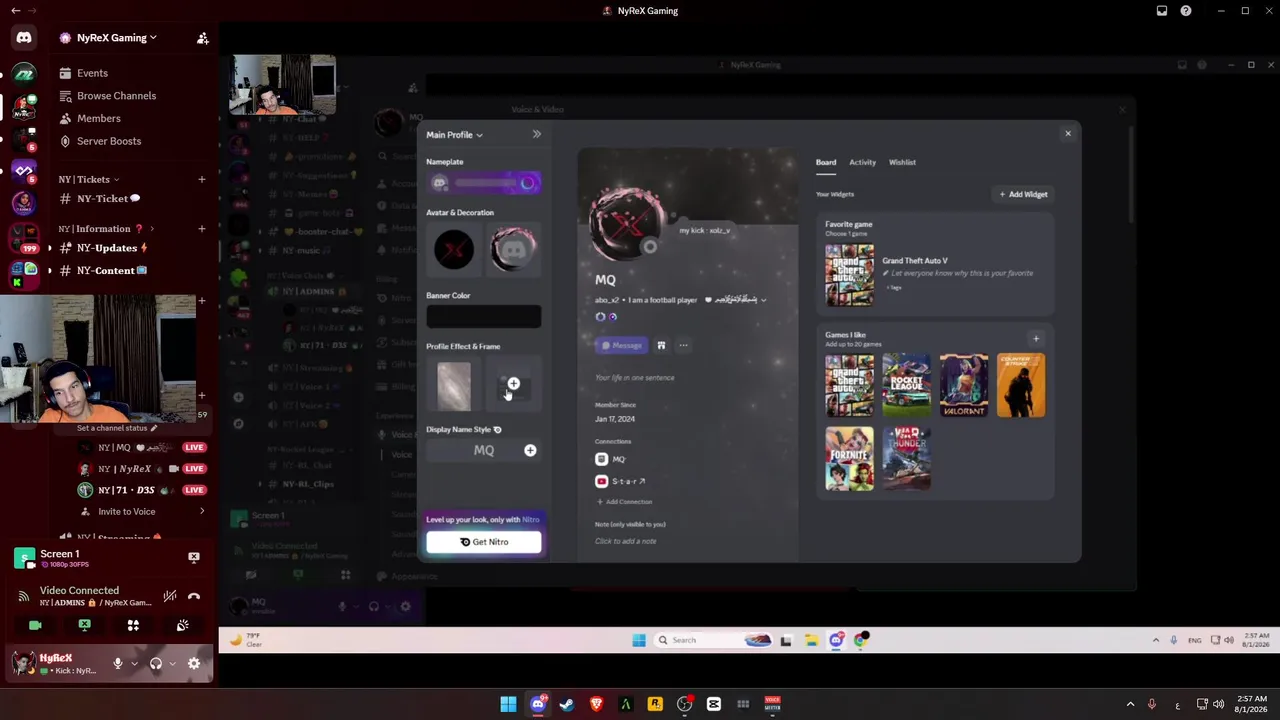Open Discord direct messages home icon
1280x720 pixels.
pos(24,38)
